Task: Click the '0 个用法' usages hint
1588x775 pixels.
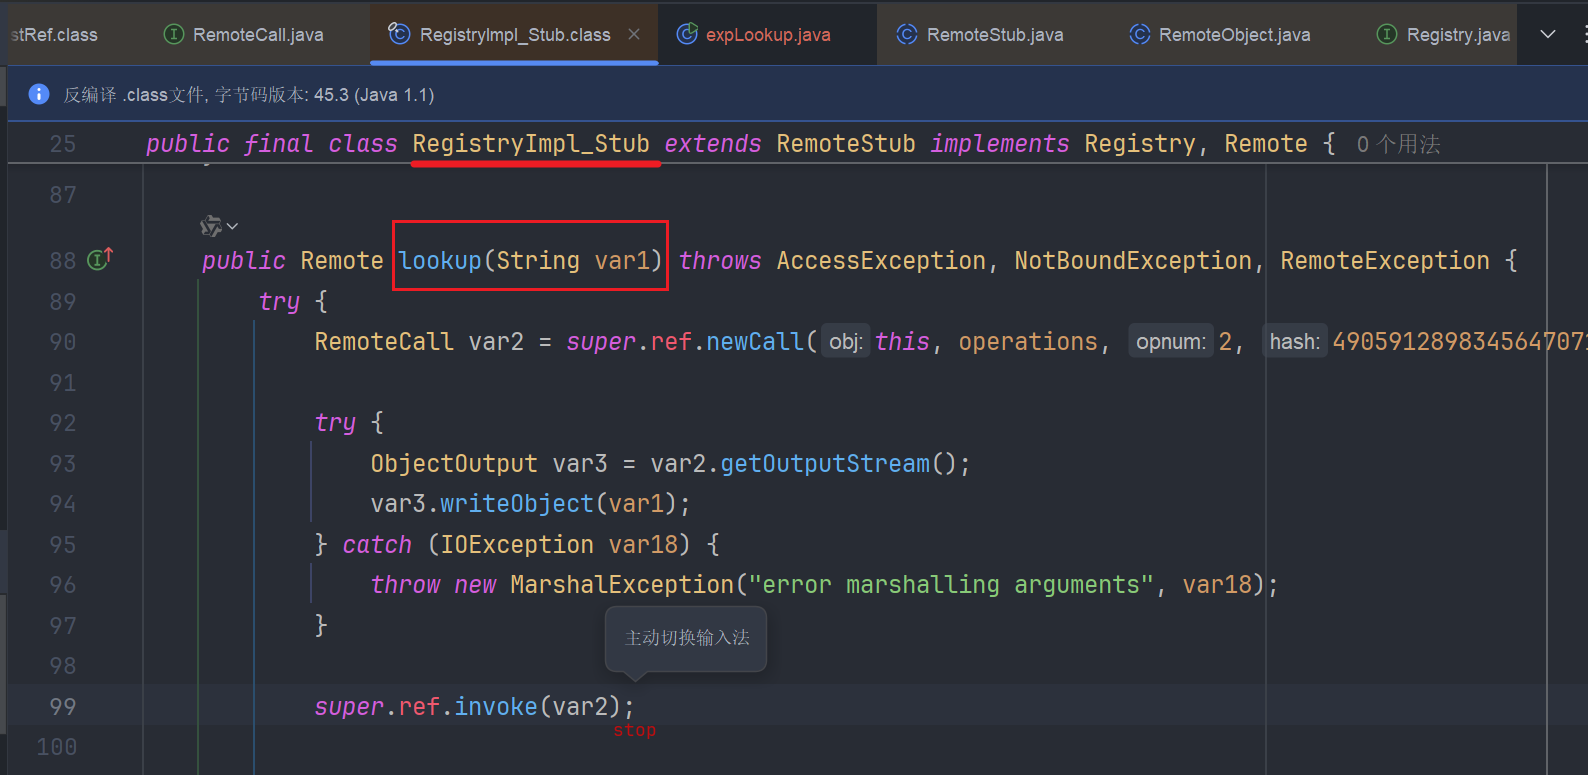Action: [x=1398, y=144]
